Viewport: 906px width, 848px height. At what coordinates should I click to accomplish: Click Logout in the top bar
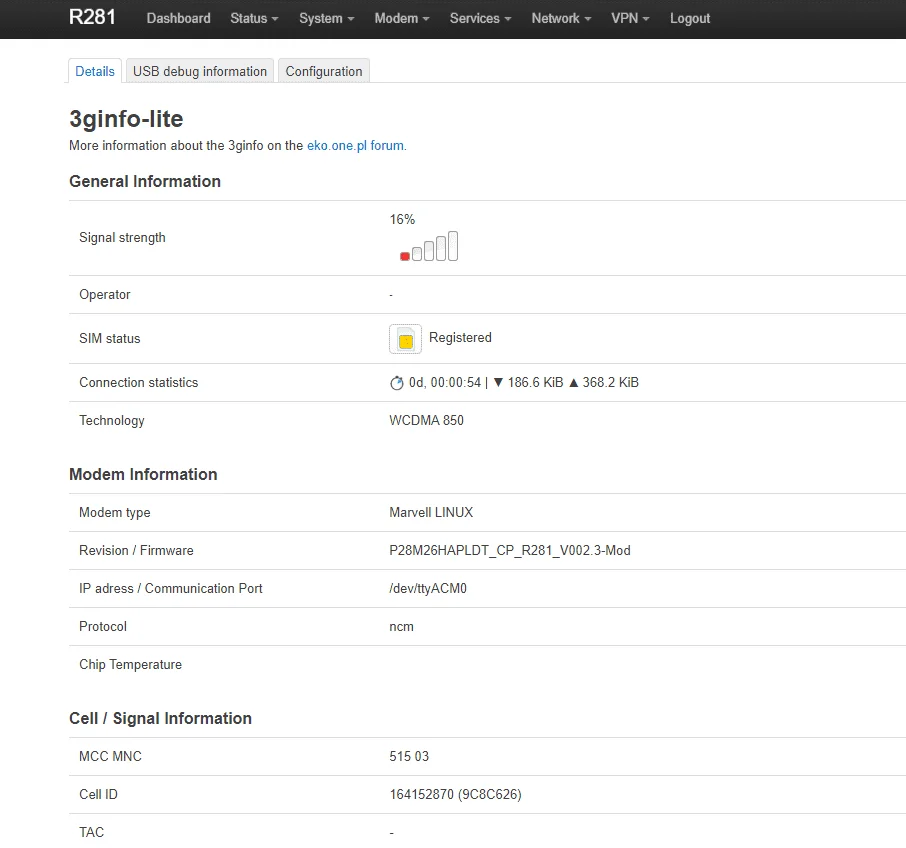point(690,18)
